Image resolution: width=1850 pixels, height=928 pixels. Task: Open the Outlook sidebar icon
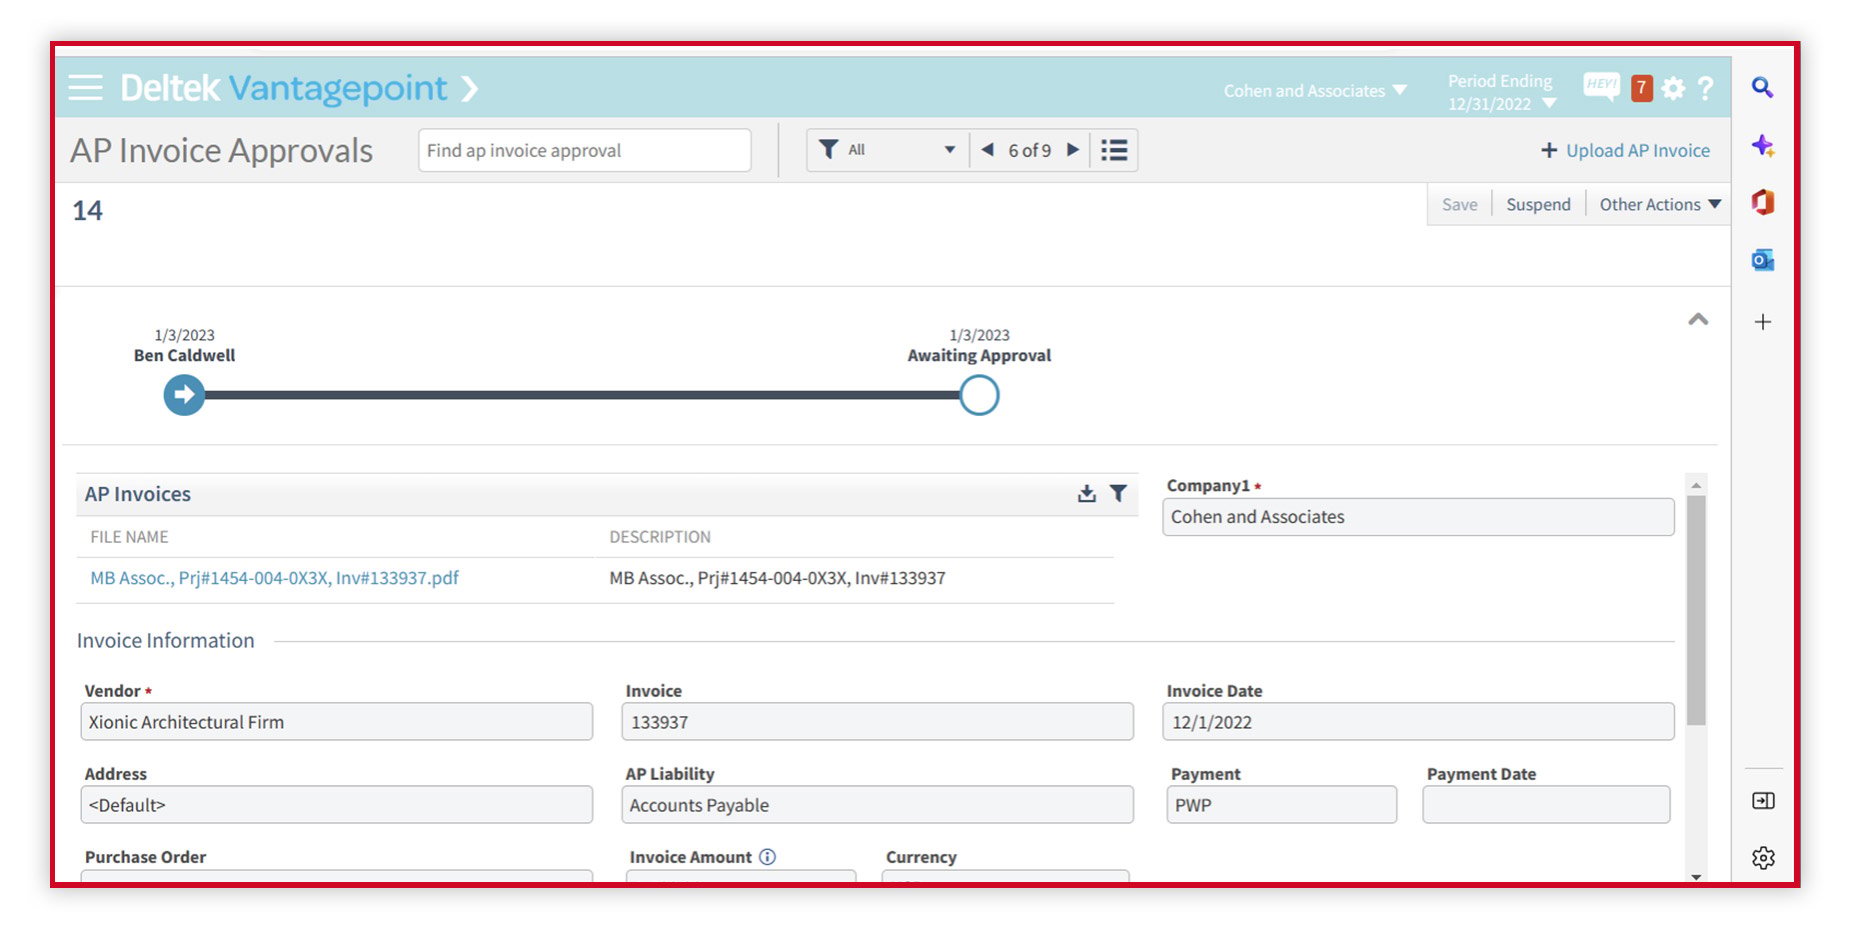(1763, 261)
